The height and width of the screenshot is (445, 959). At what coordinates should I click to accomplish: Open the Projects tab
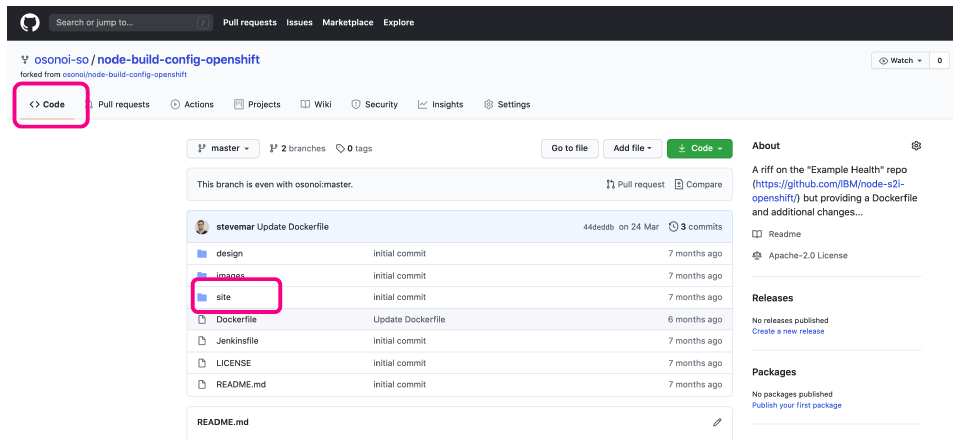tap(257, 105)
